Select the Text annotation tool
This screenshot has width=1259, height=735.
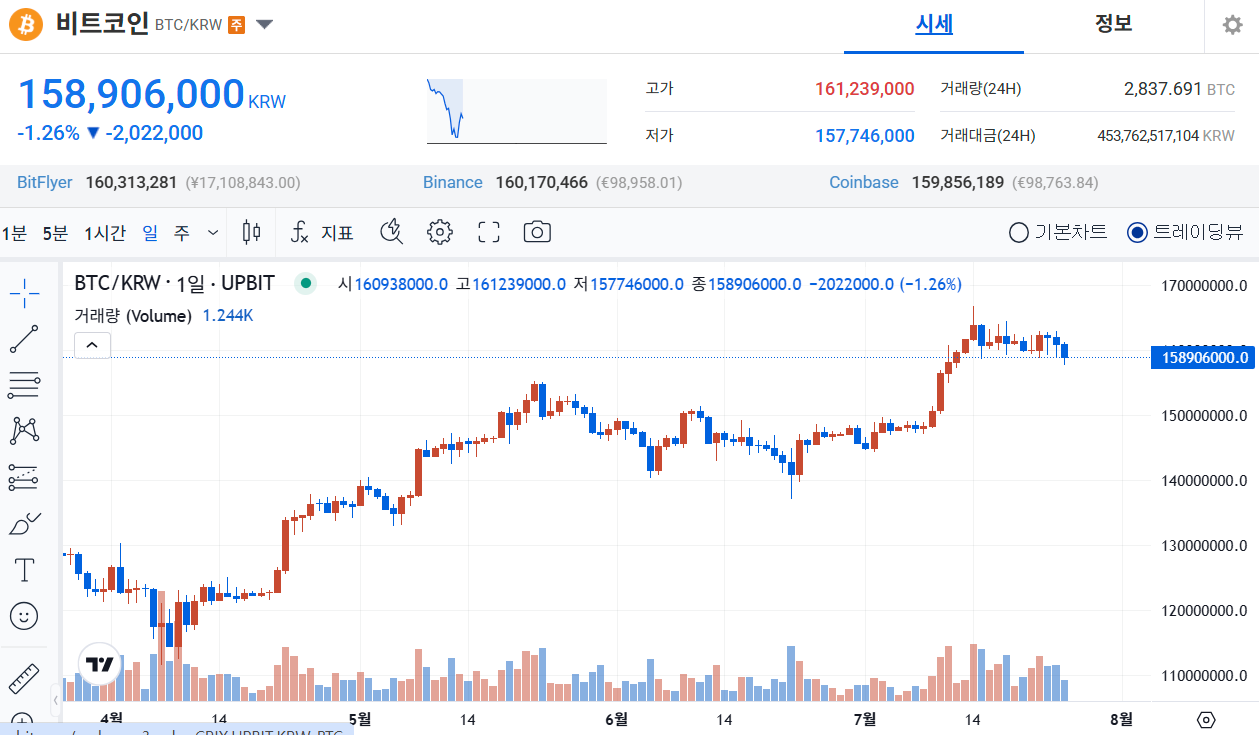[25, 570]
